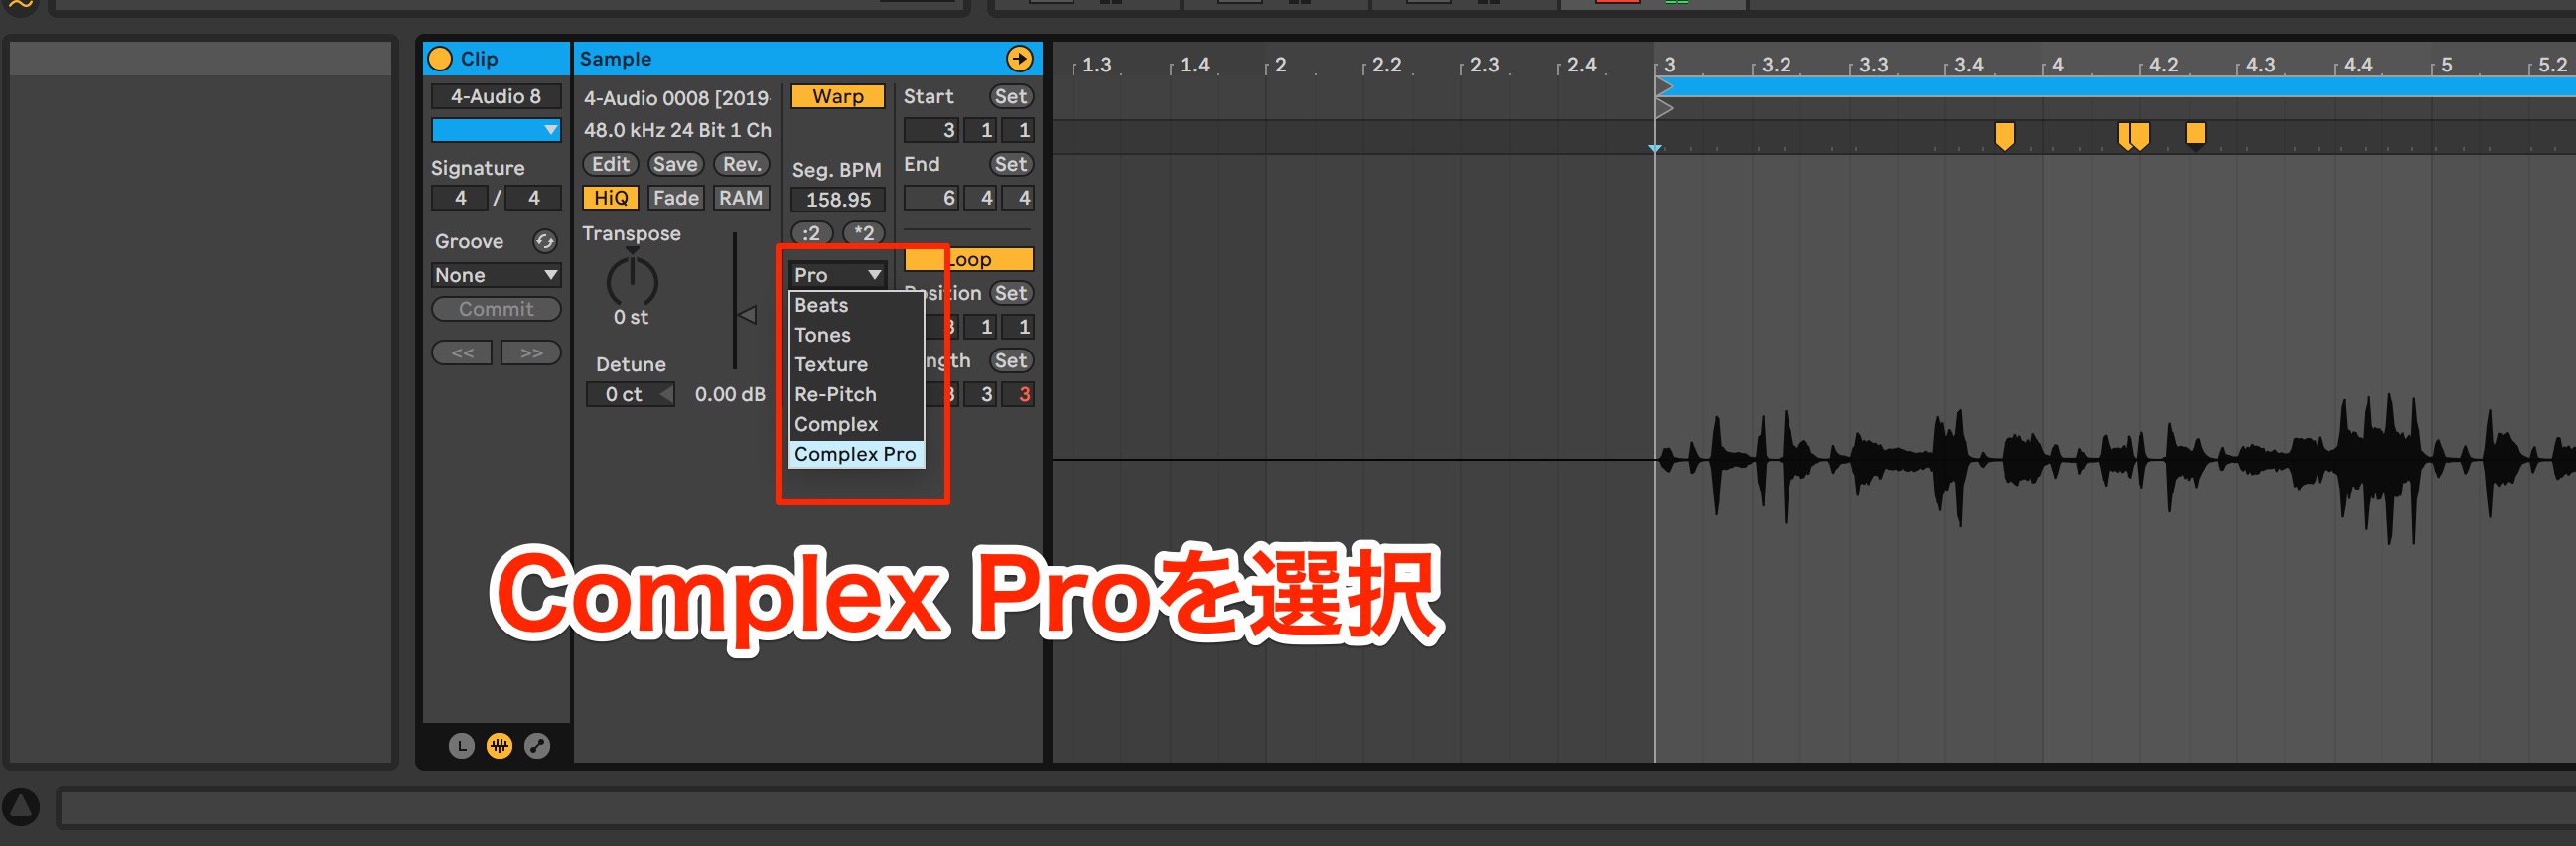Toggle the Sample box icon
Screen dimensions: 2576x846
[499, 745]
